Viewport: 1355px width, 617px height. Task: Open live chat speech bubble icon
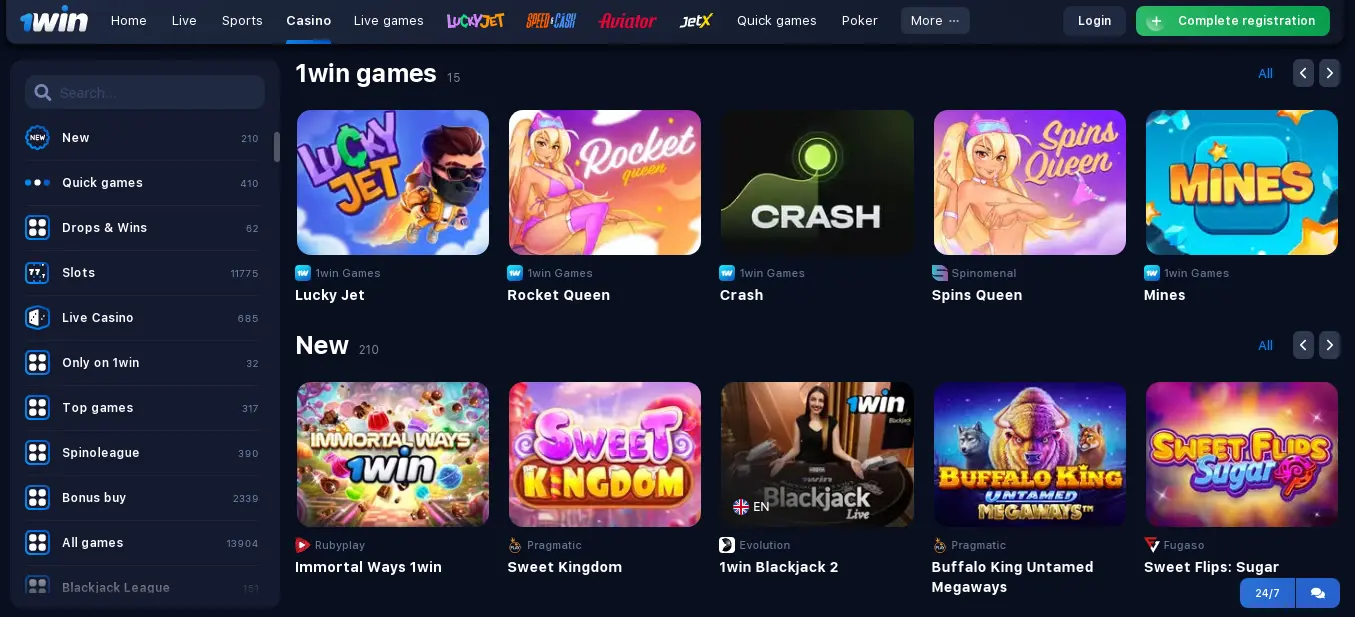(1318, 593)
